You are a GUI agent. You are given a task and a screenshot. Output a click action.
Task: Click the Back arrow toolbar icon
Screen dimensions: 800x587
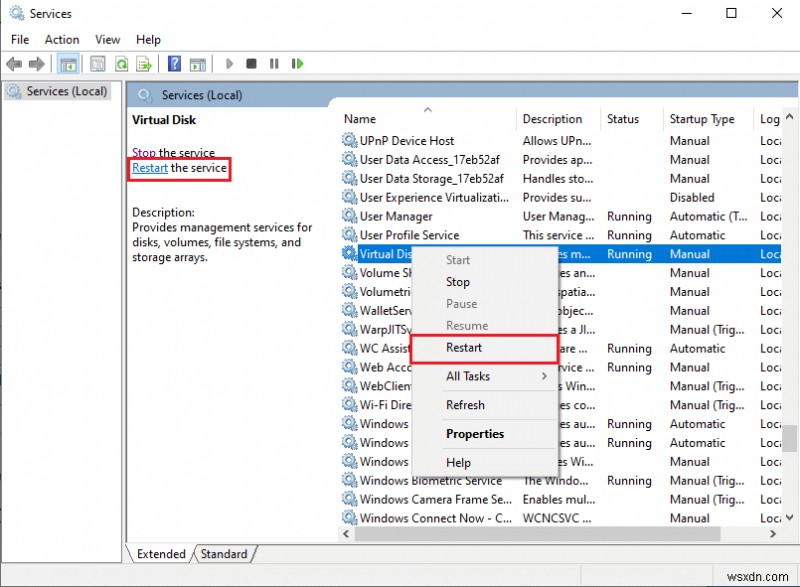14,64
